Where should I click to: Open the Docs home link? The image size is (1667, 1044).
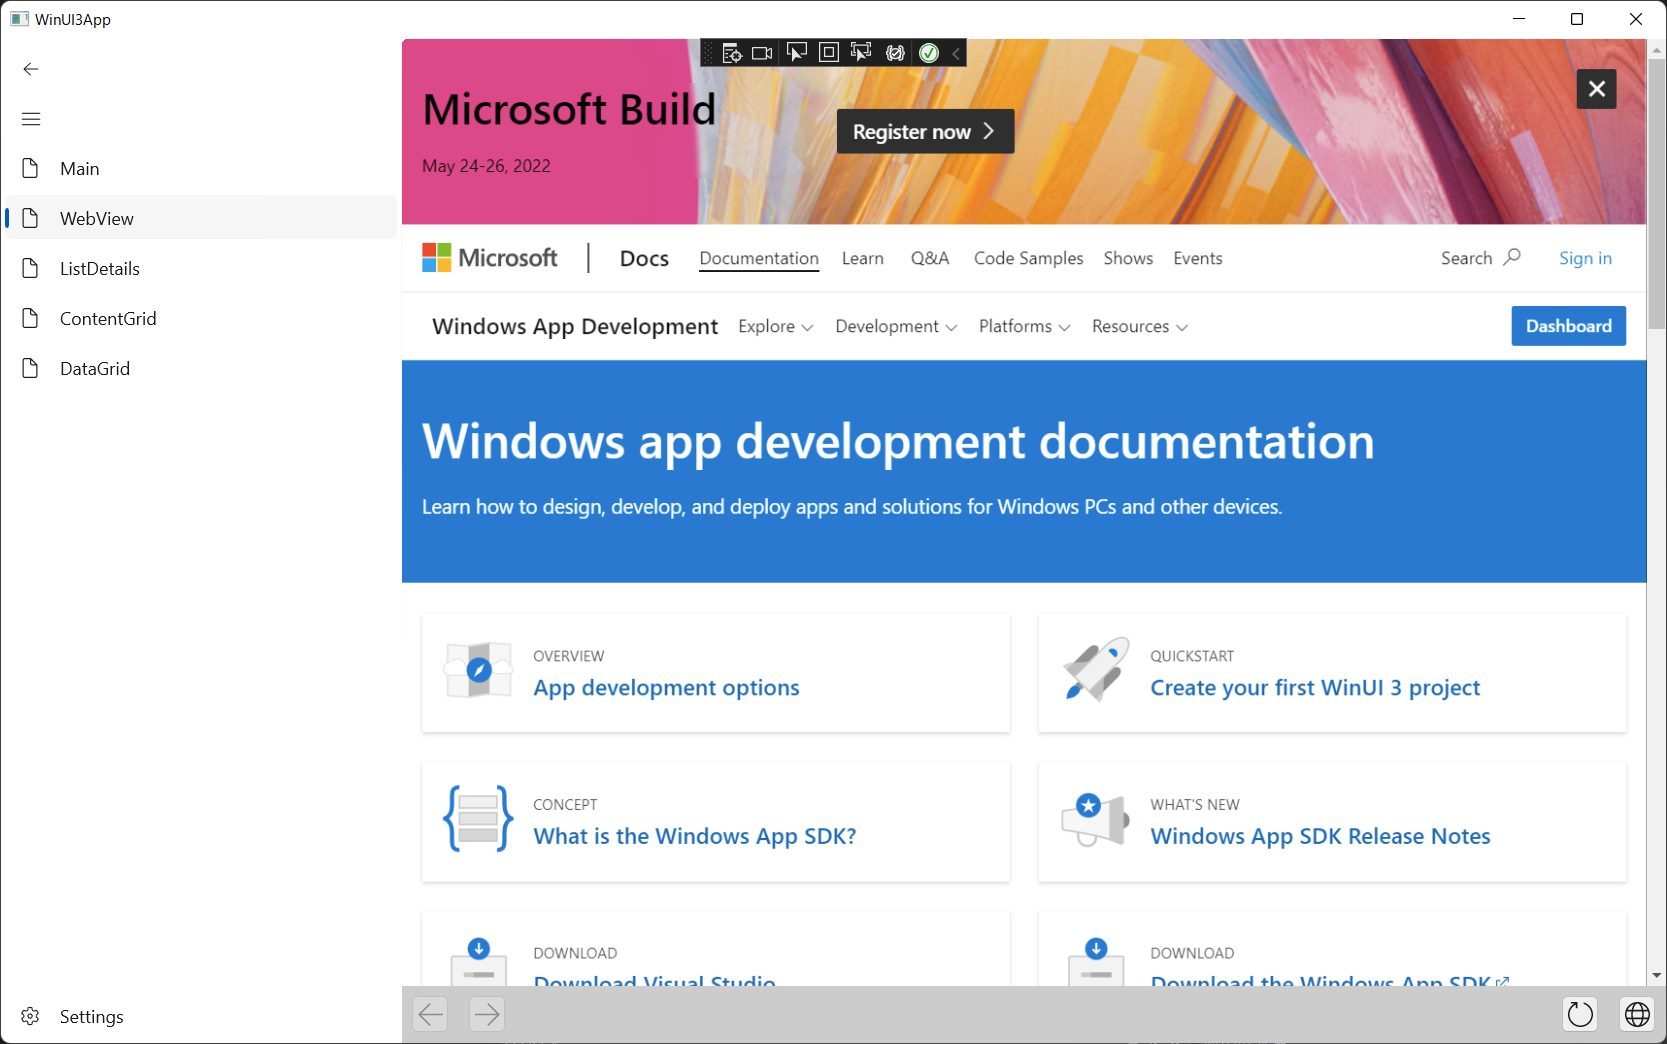pyautogui.click(x=644, y=258)
